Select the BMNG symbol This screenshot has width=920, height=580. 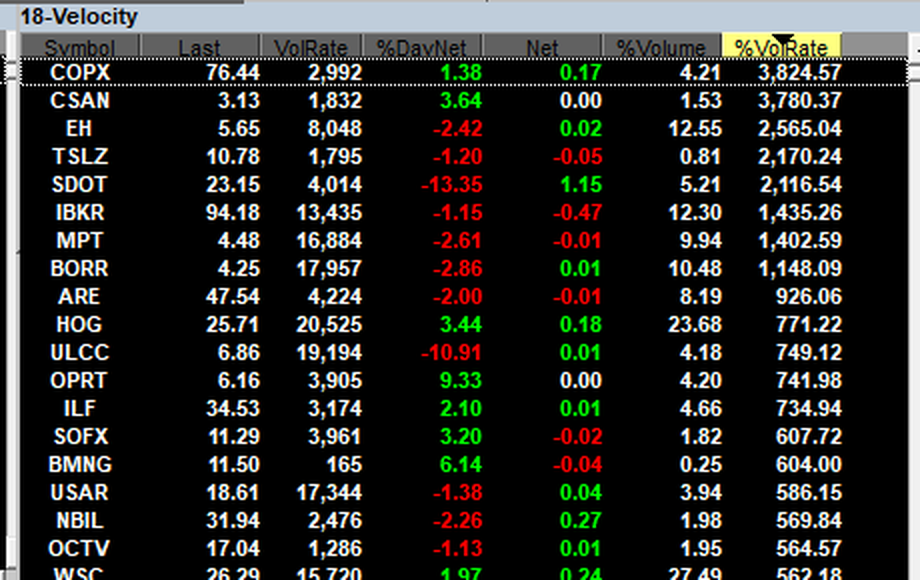(80, 464)
